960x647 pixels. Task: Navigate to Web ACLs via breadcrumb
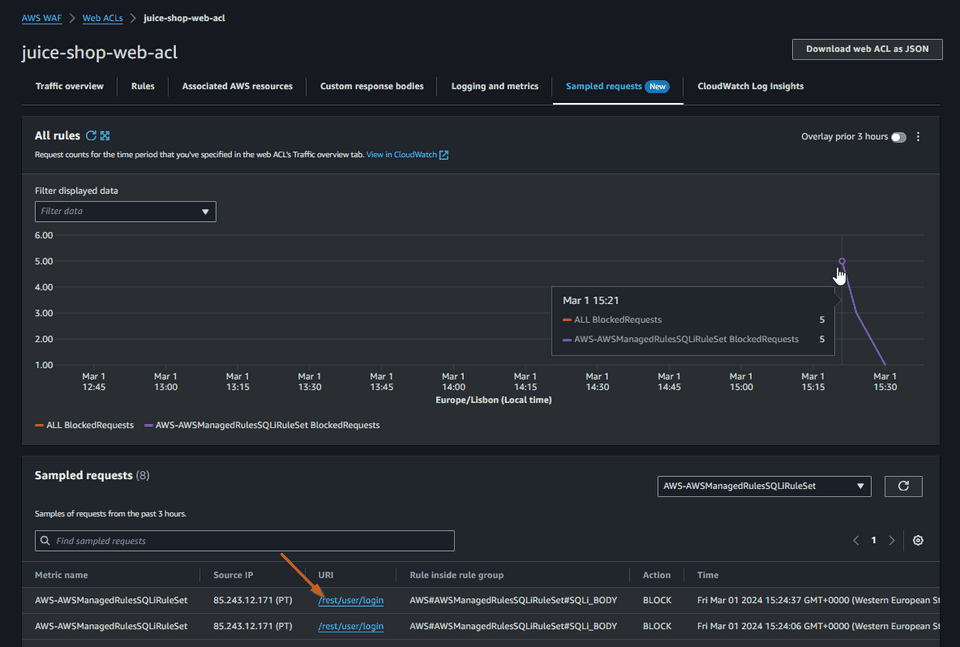point(104,17)
